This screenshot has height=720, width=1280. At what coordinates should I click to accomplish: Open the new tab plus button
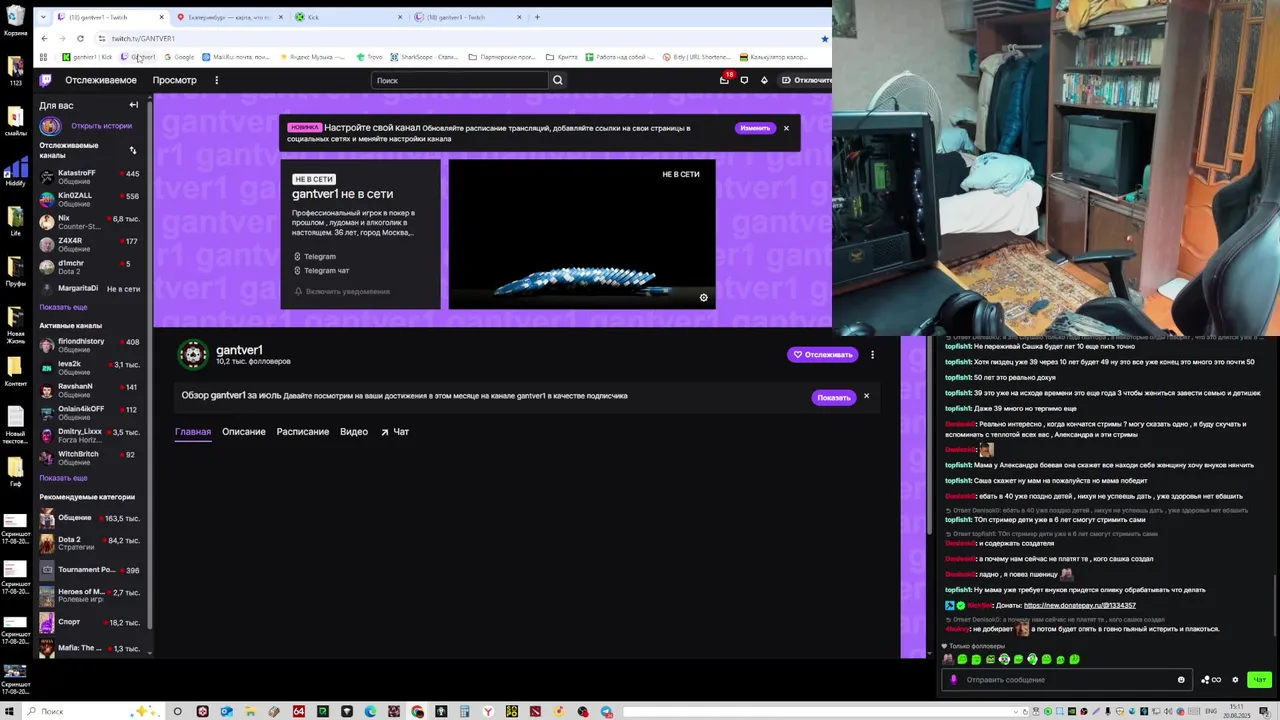[537, 17]
